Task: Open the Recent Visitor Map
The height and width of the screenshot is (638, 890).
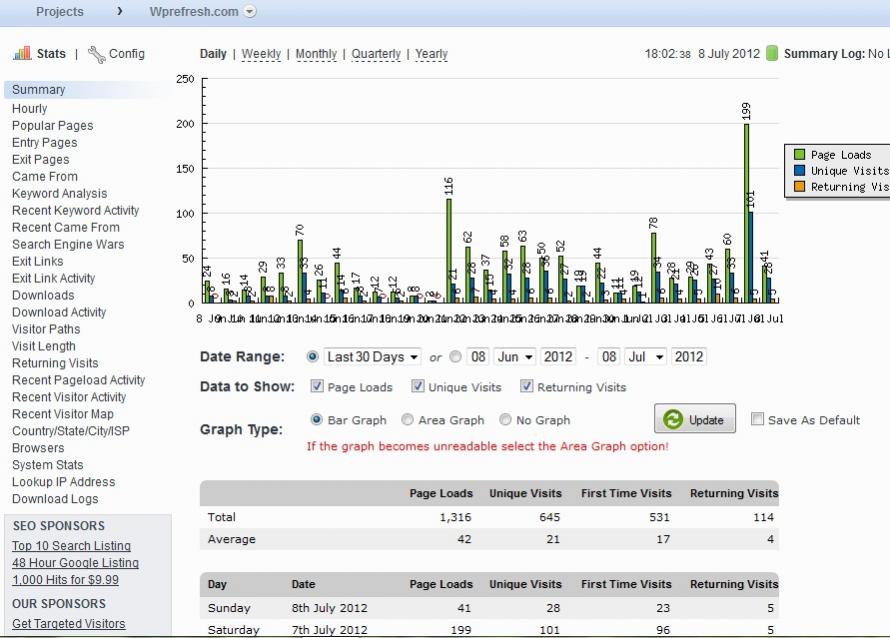Action: (63, 414)
